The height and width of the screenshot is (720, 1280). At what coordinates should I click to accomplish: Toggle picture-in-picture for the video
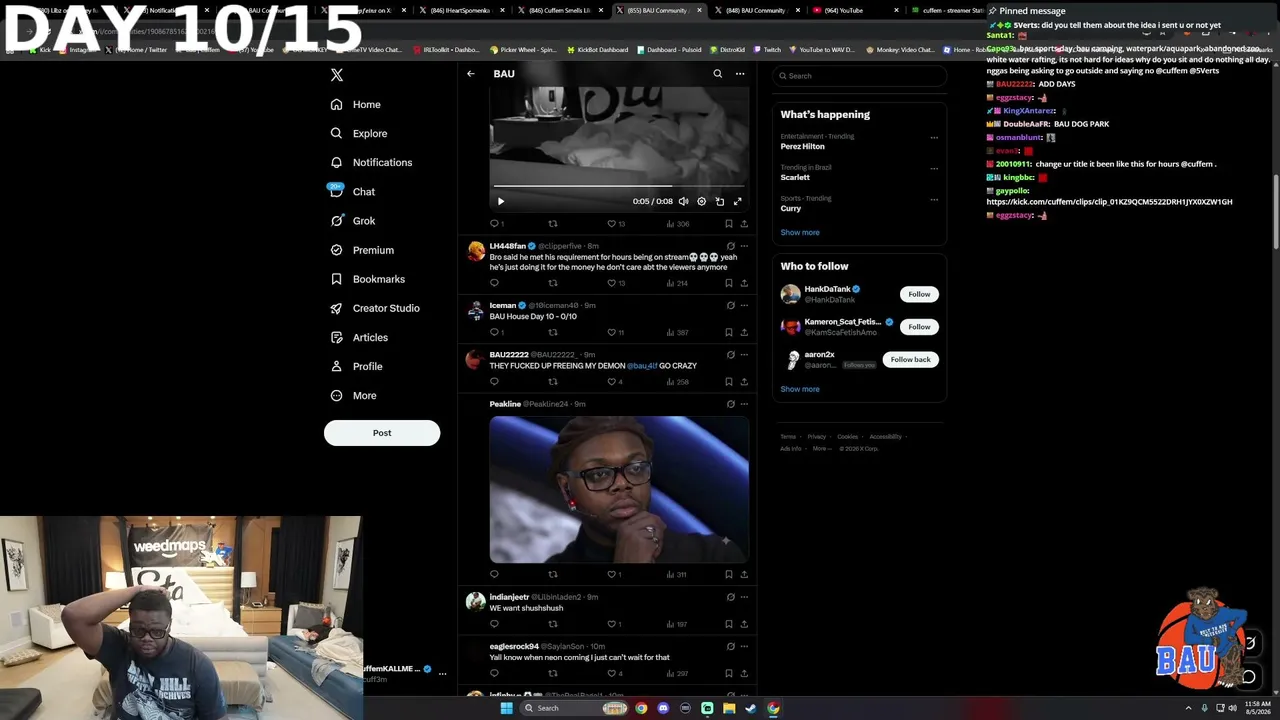coord(720,201)
